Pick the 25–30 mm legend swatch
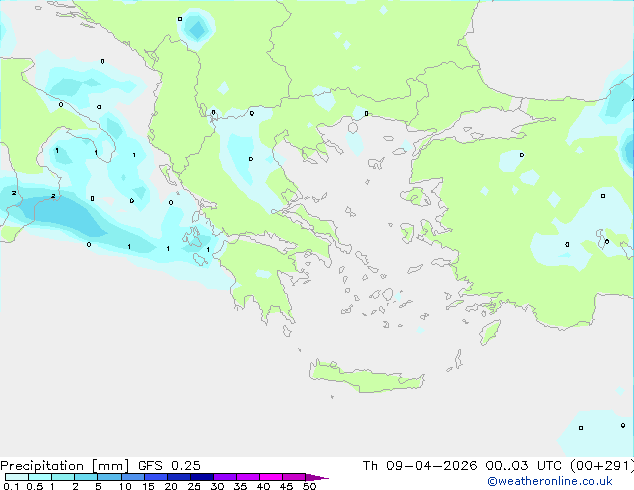This screenshot has width=634, height=490. tap(201, 477)
